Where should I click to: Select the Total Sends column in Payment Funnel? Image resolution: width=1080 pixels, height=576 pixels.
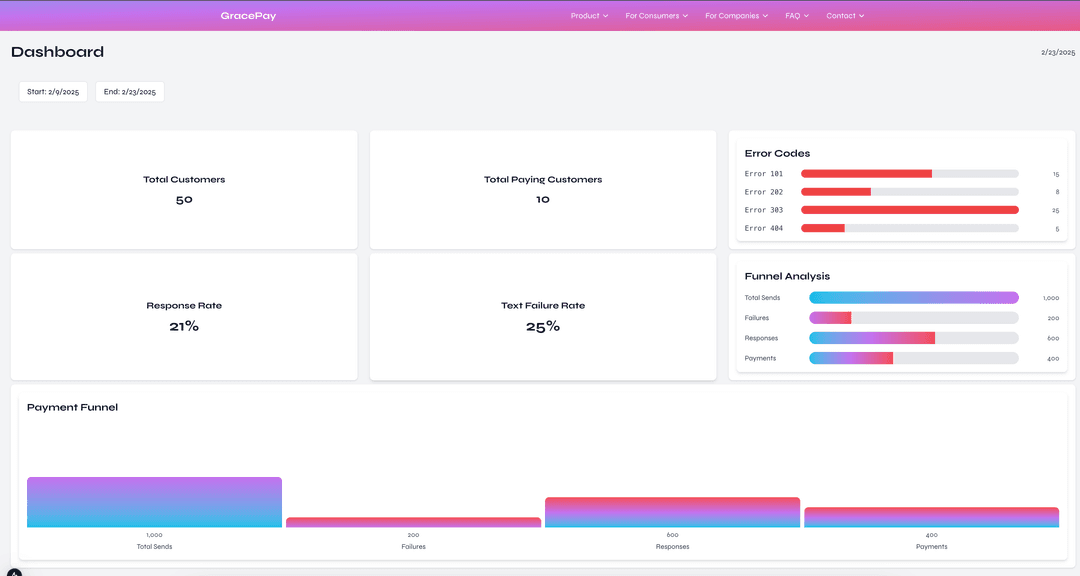[154, 502]
